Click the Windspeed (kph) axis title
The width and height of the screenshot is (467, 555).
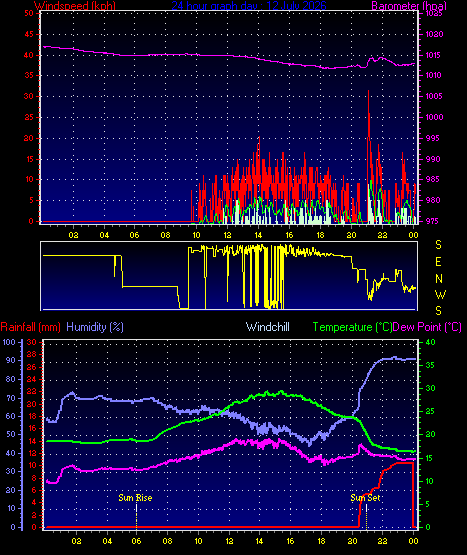coord(75,5)
